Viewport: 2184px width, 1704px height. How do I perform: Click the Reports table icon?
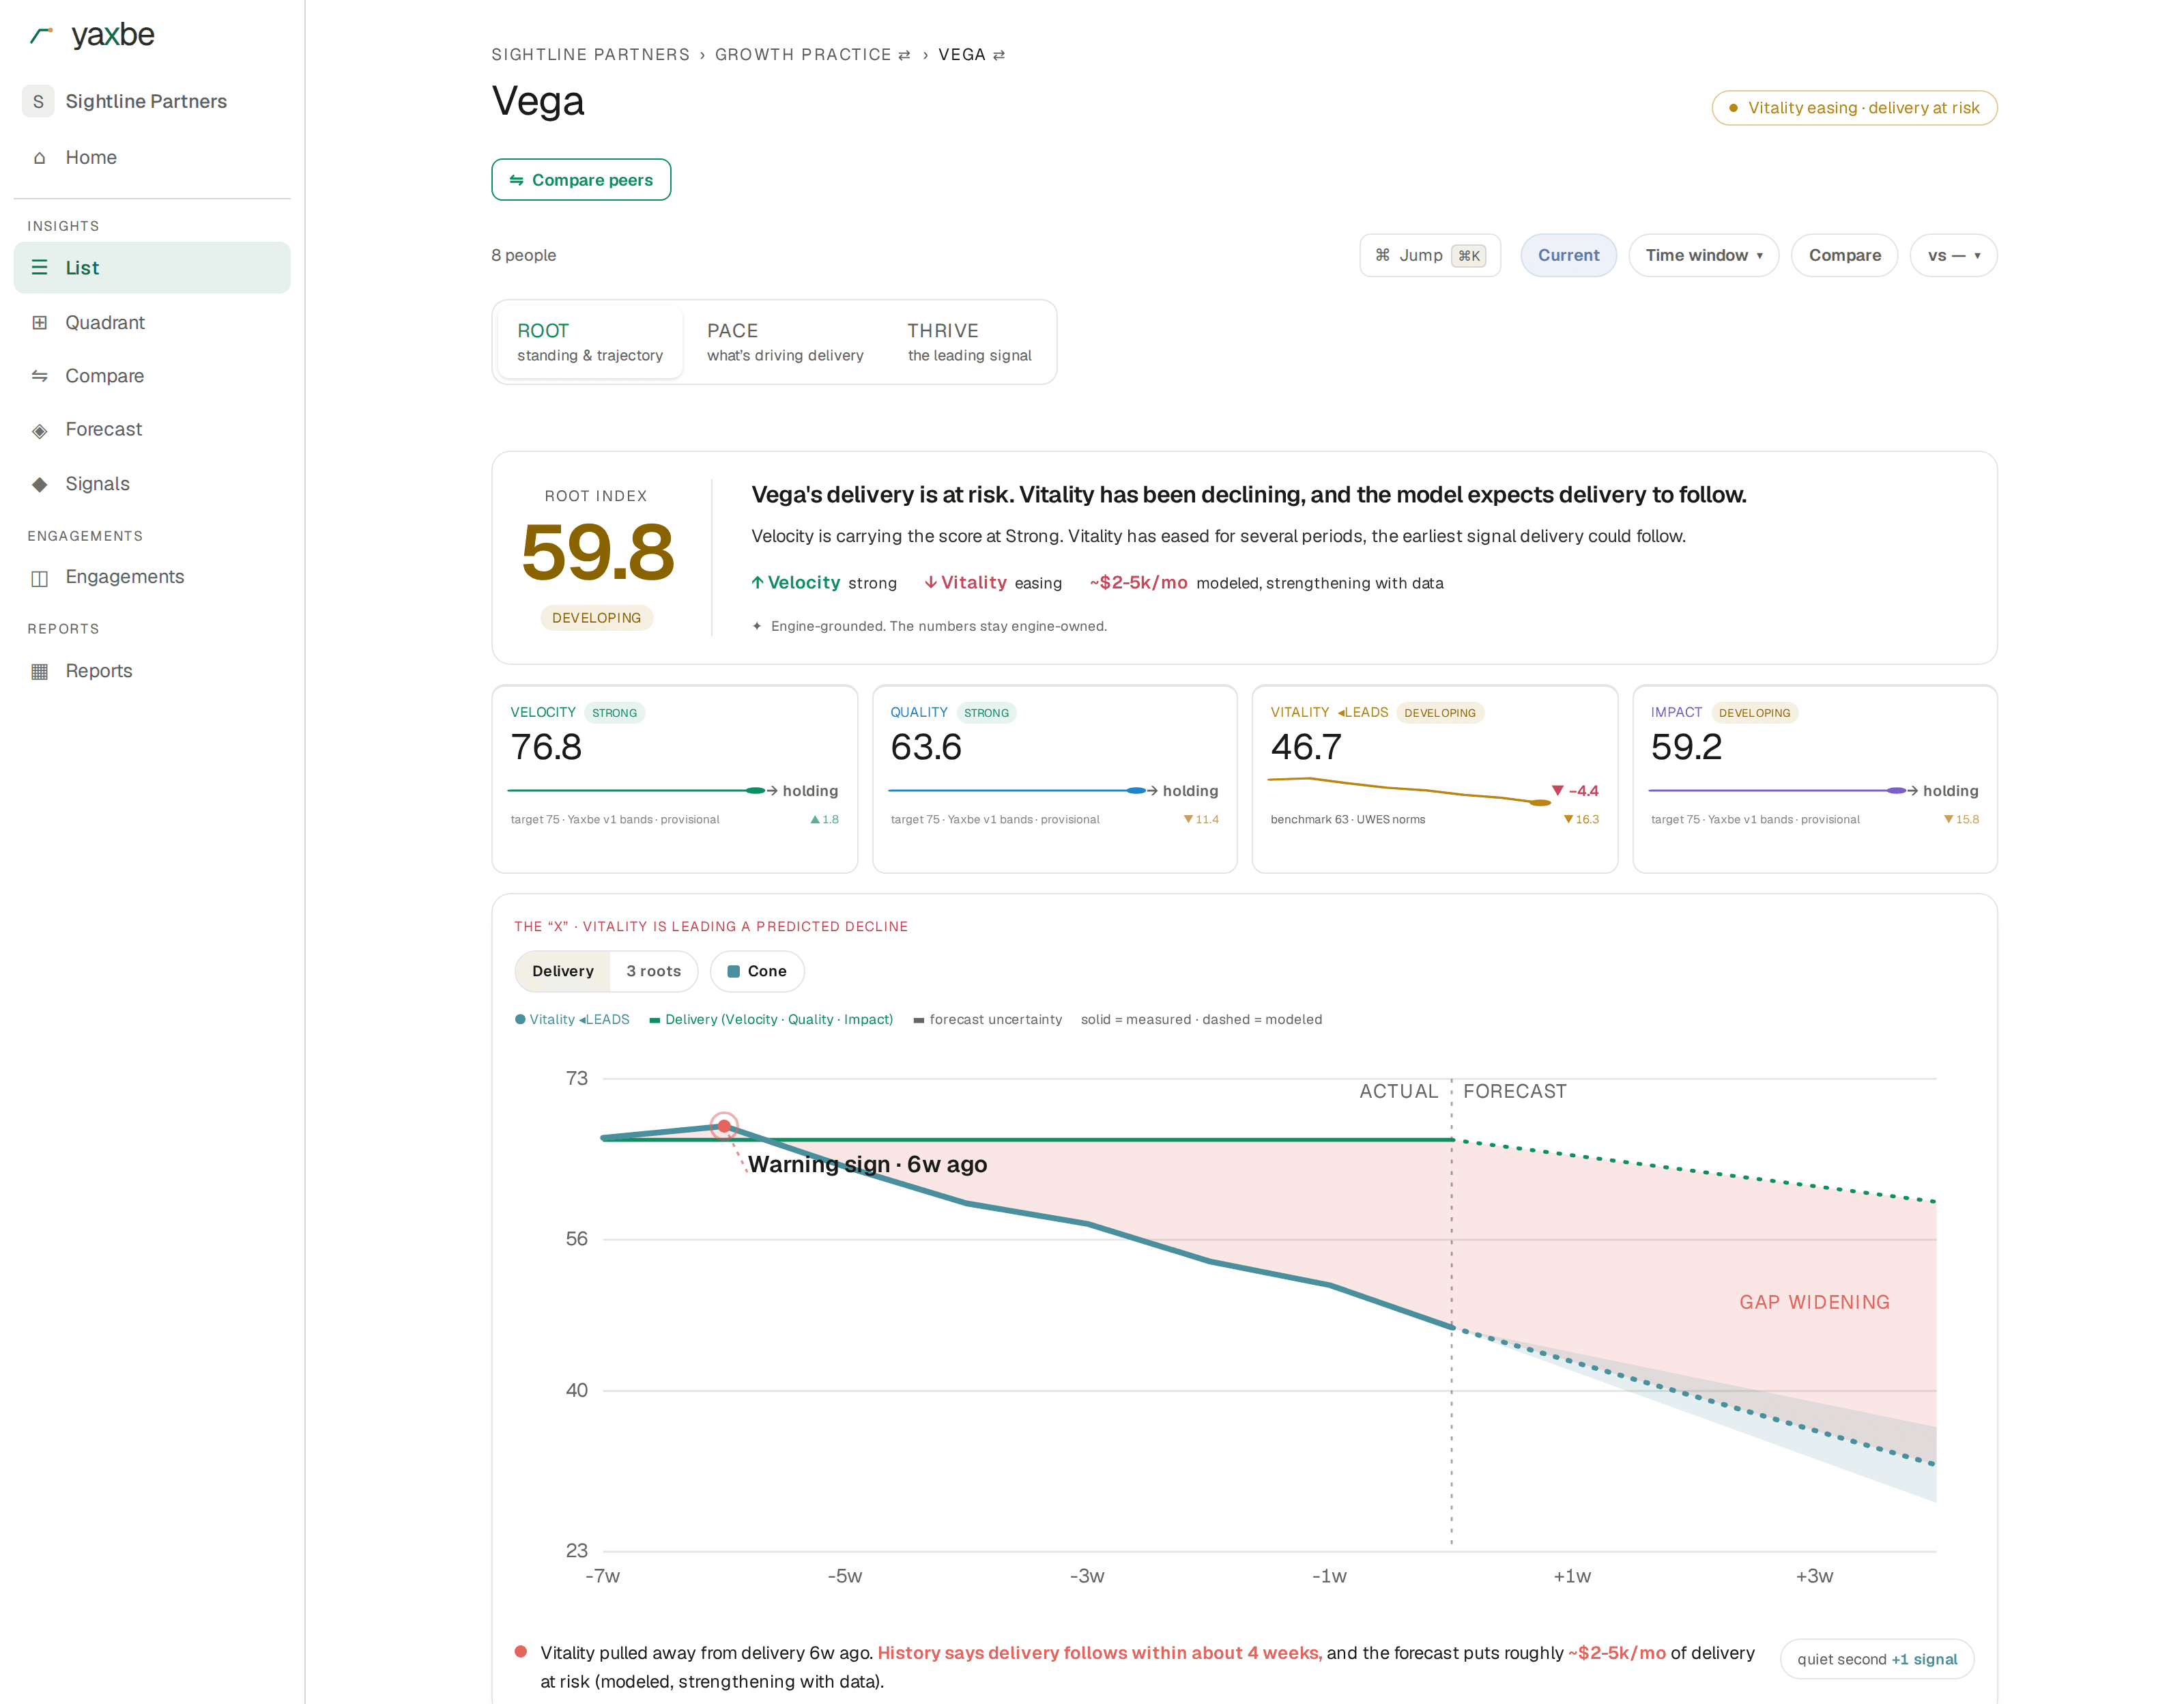click(40, 671)
